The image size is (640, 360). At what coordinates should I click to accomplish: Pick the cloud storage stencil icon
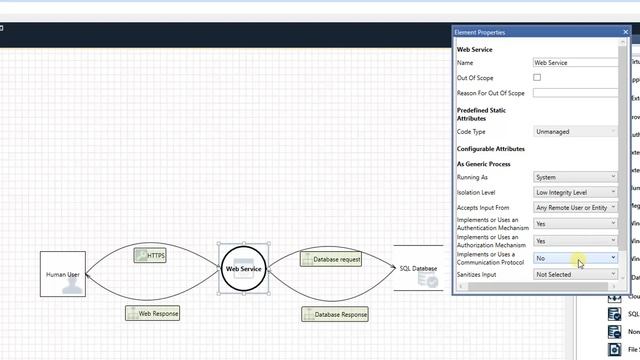pos(614,298)
